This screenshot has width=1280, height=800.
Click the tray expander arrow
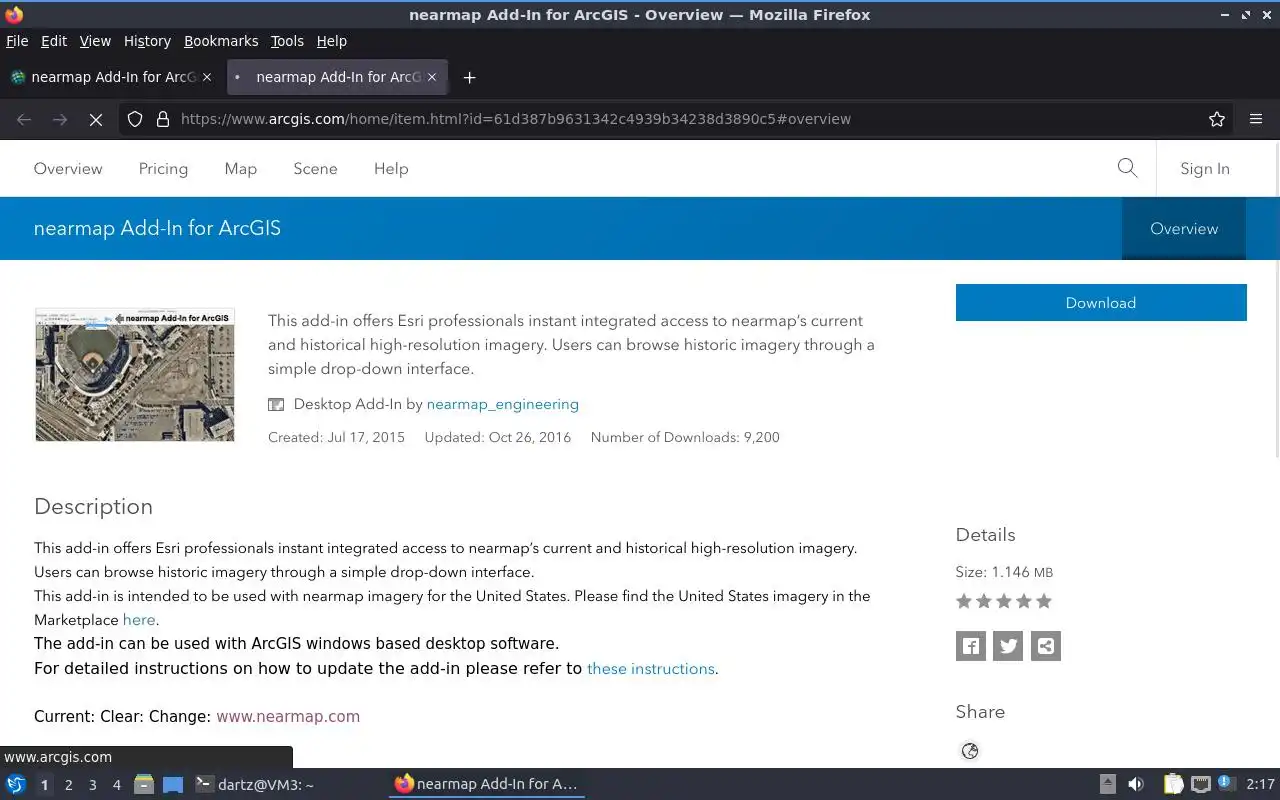click(1107, 784)
